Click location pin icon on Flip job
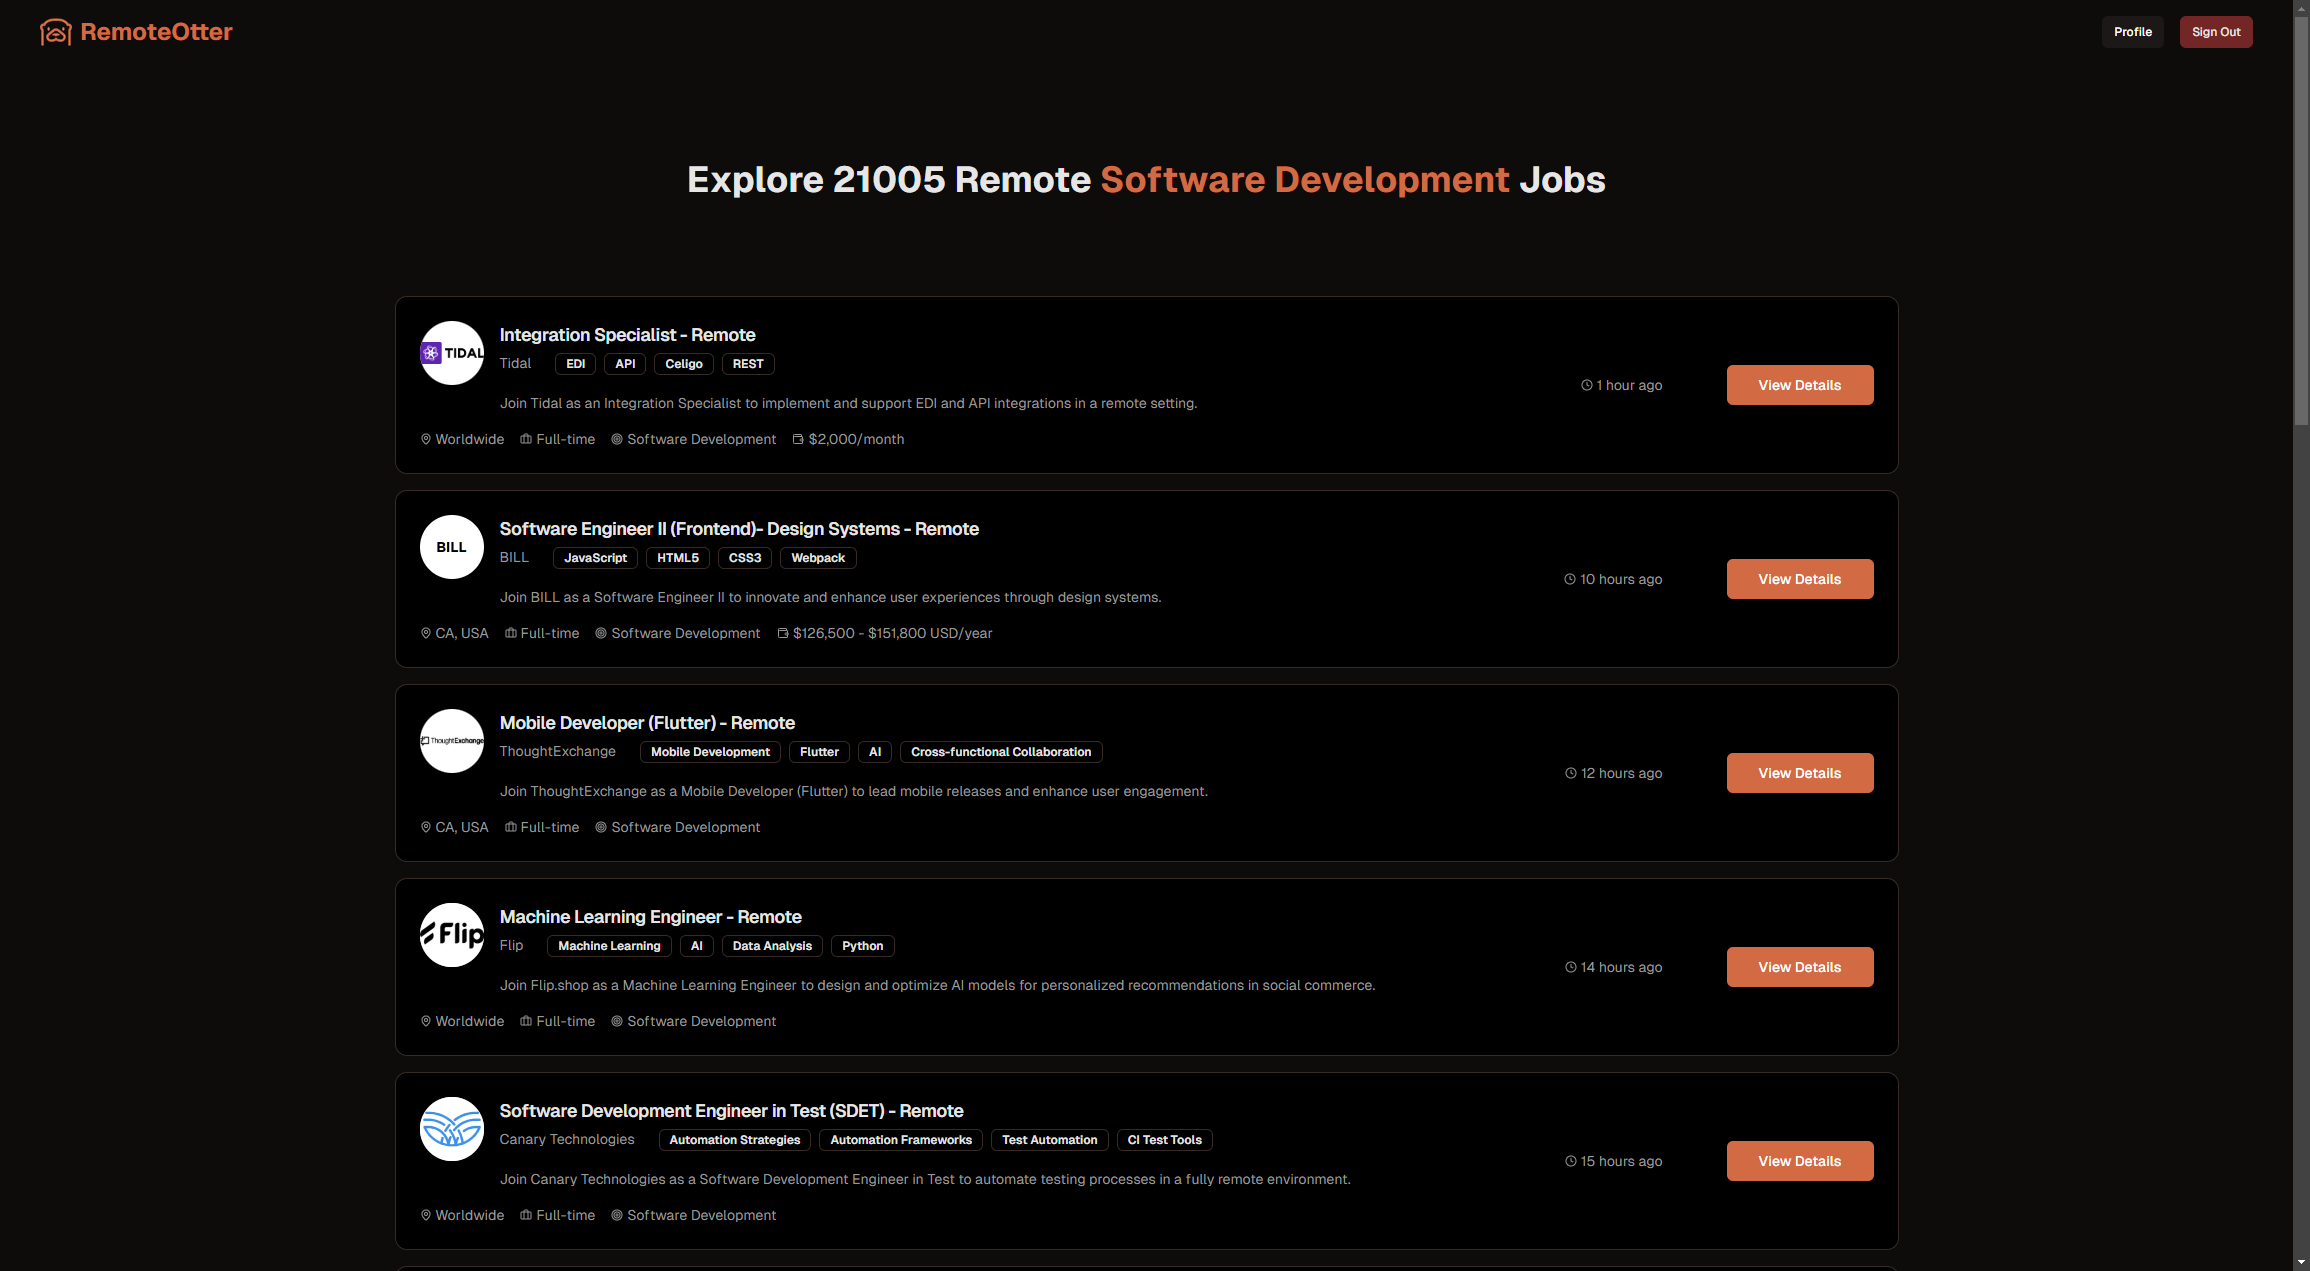This screenshot has height=1271, width=2310. click(426, 1021)
